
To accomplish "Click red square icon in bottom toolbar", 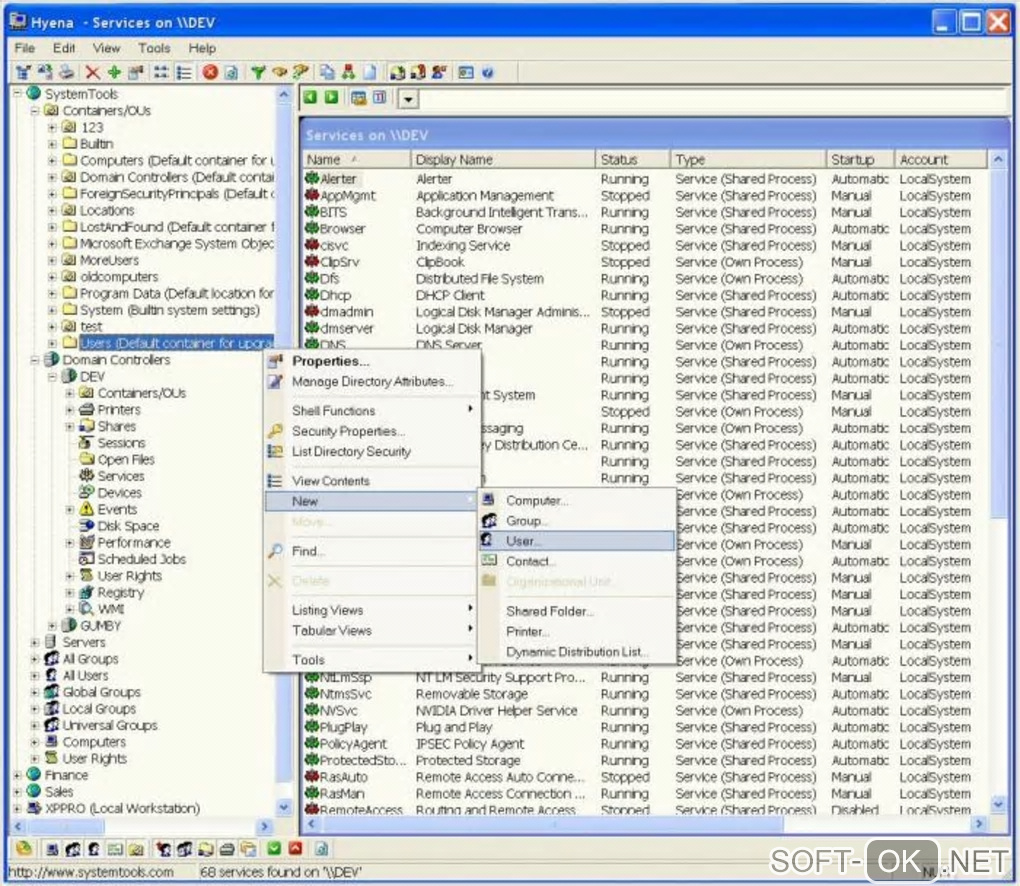I will pos(295,849).
